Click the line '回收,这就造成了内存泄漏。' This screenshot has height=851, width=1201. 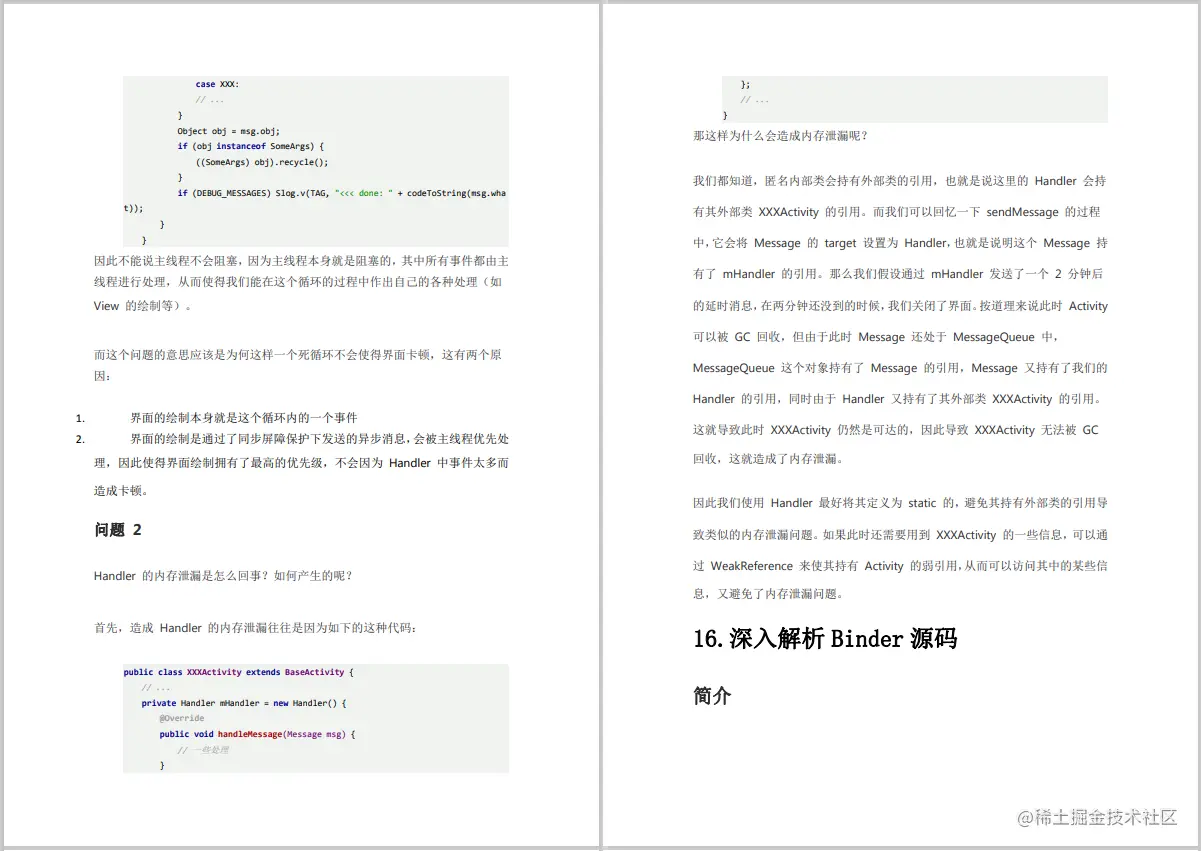[x=768, y=459]
